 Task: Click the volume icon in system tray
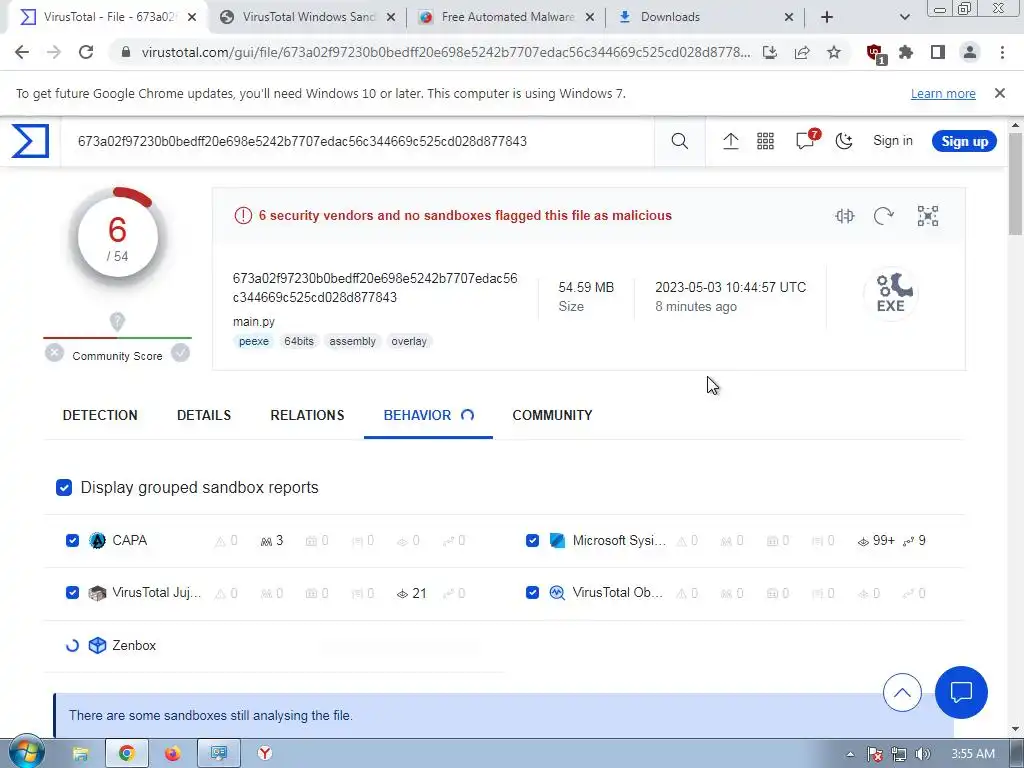click(x=923, y=754)
